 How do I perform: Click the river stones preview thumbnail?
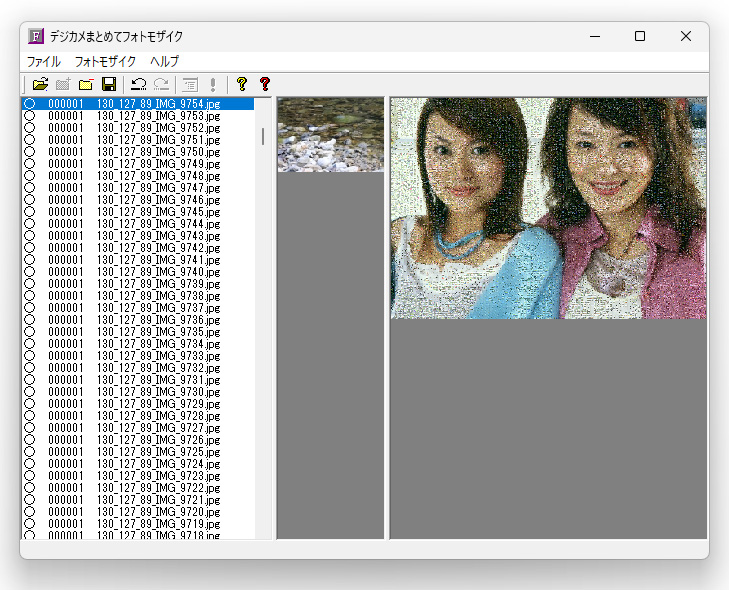(331, 134)
